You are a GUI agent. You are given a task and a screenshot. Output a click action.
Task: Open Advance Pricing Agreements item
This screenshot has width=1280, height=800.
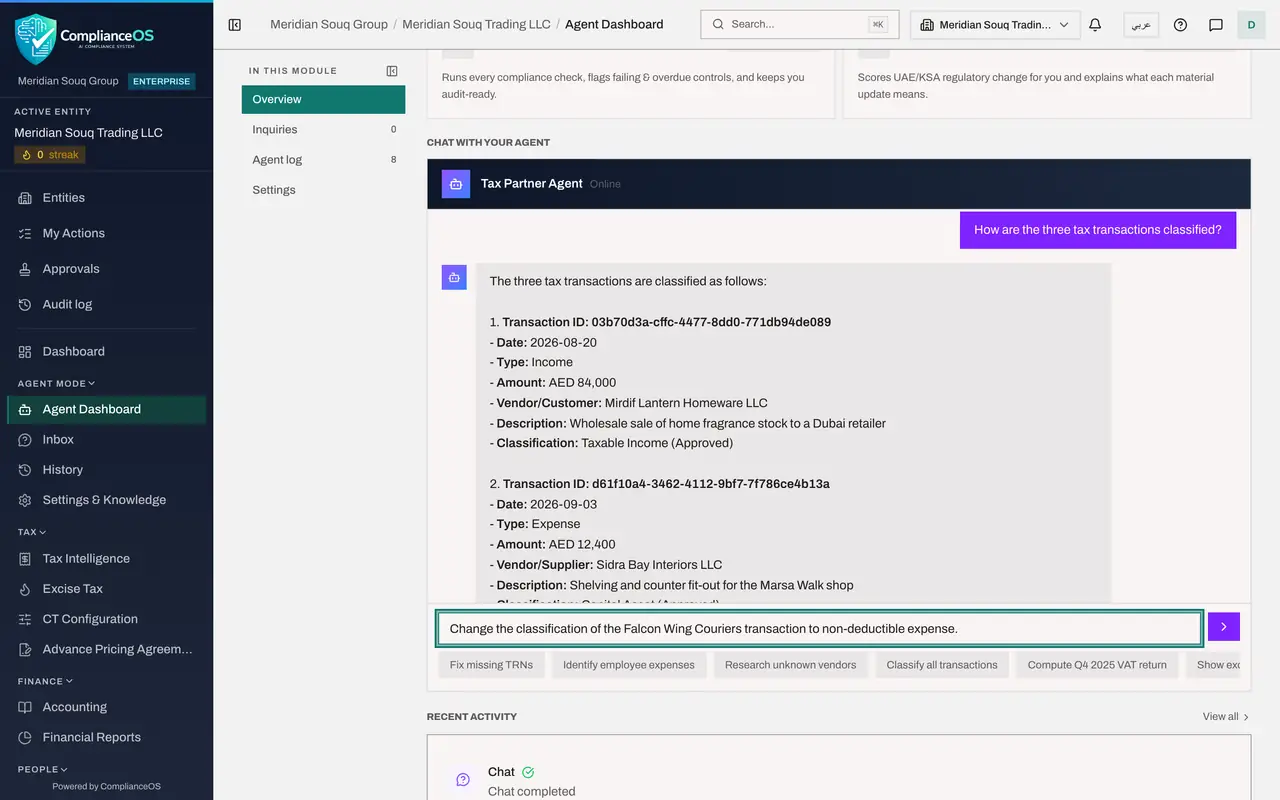click(x=106, y=649)
